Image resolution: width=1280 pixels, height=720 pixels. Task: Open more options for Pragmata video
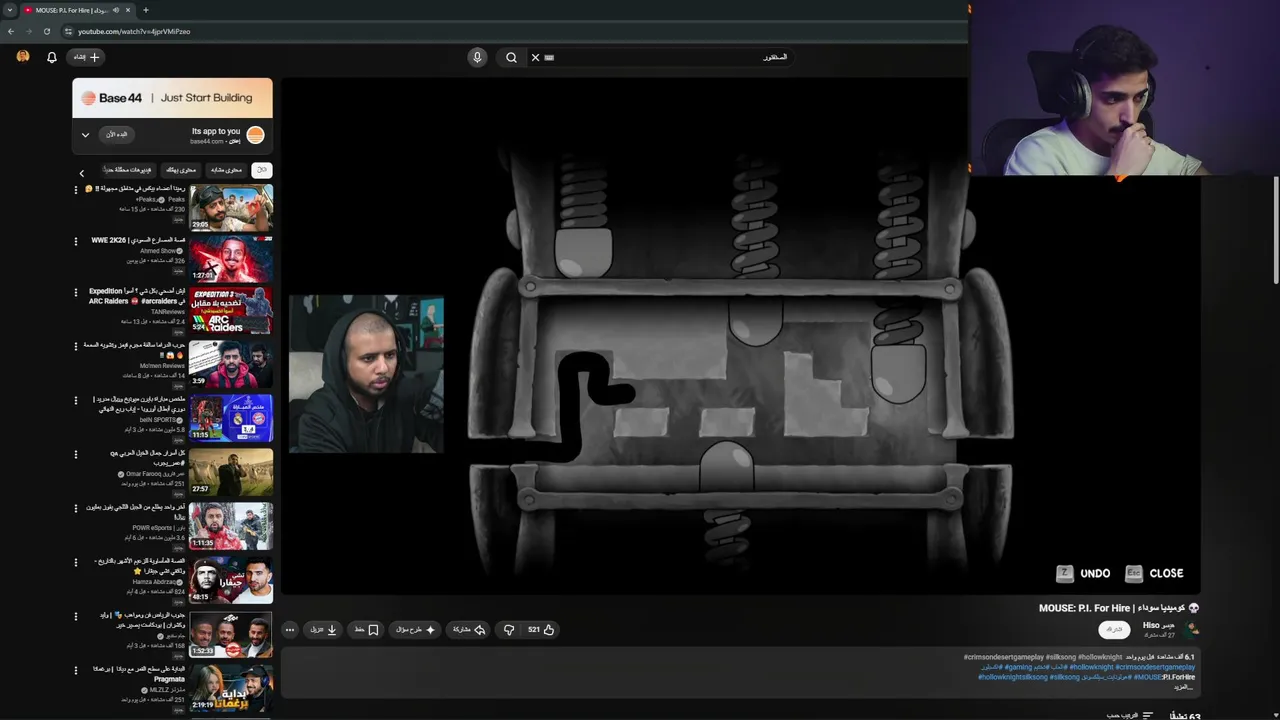coord(76,670)
